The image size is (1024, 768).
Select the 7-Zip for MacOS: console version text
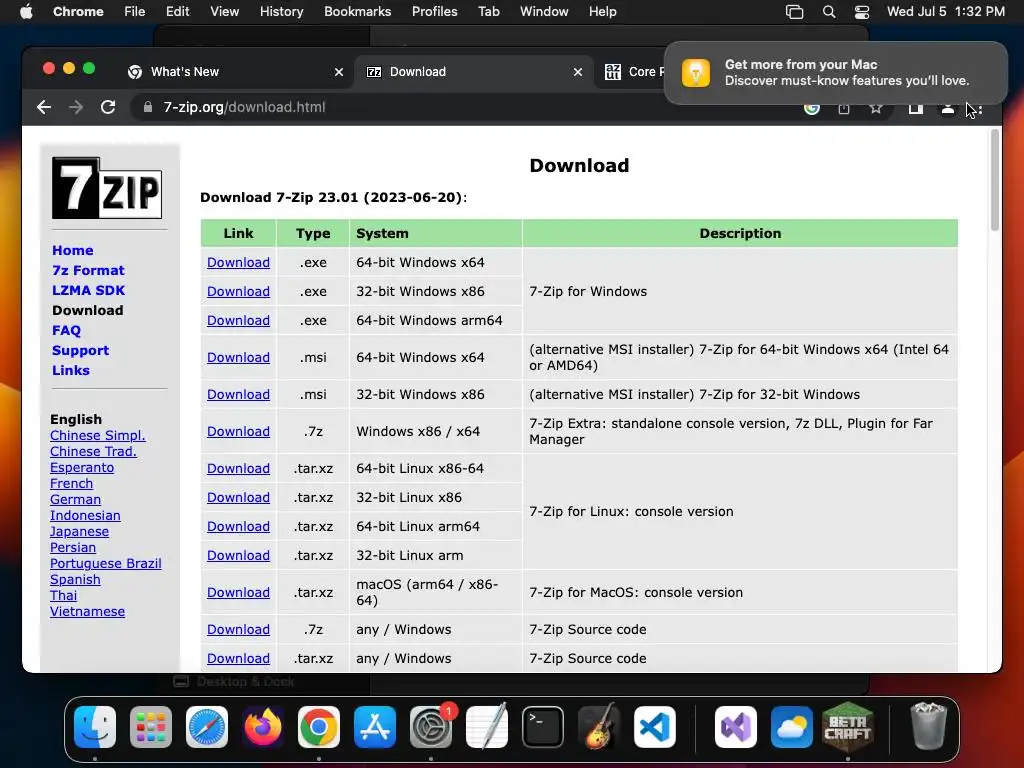point(636,592)
